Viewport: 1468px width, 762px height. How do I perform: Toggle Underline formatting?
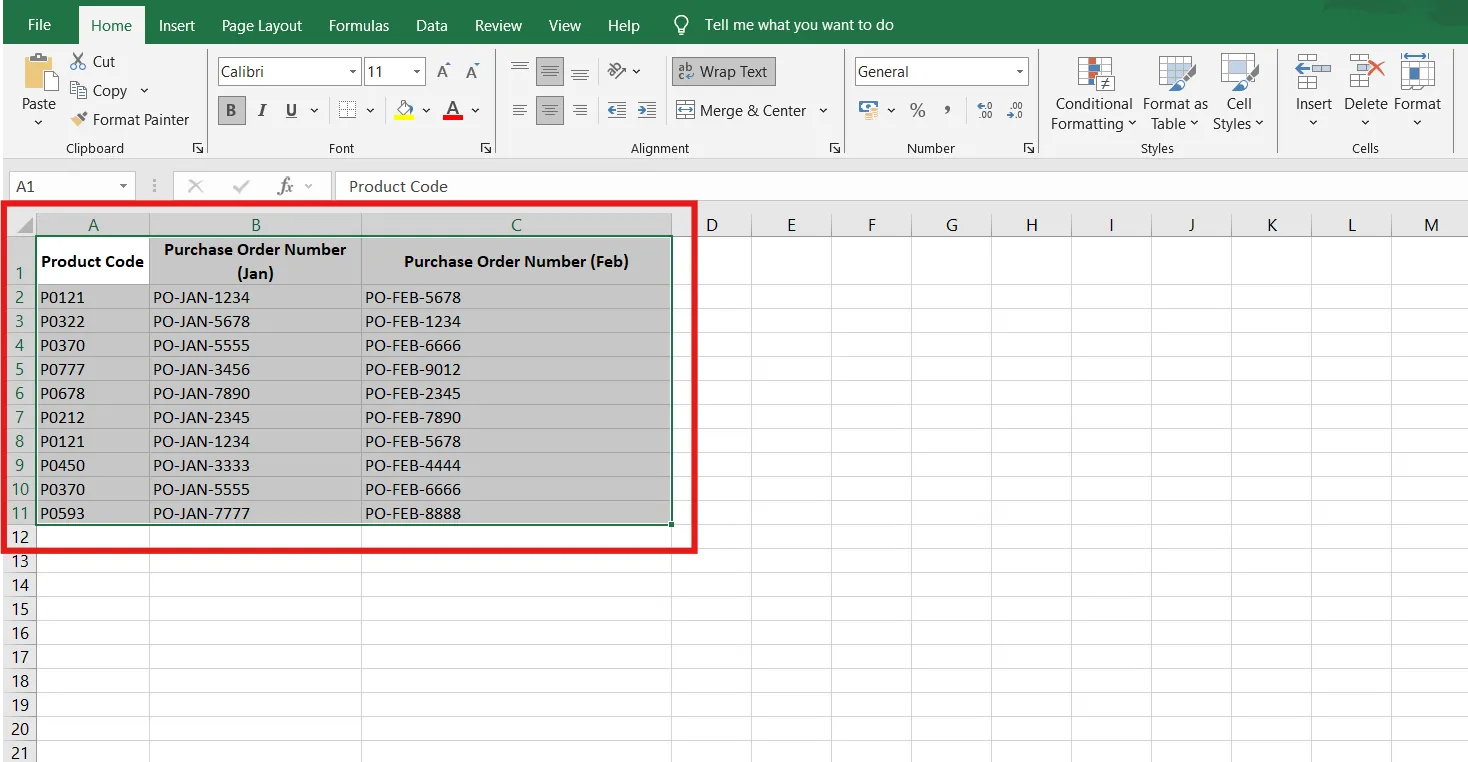[291, 110]
